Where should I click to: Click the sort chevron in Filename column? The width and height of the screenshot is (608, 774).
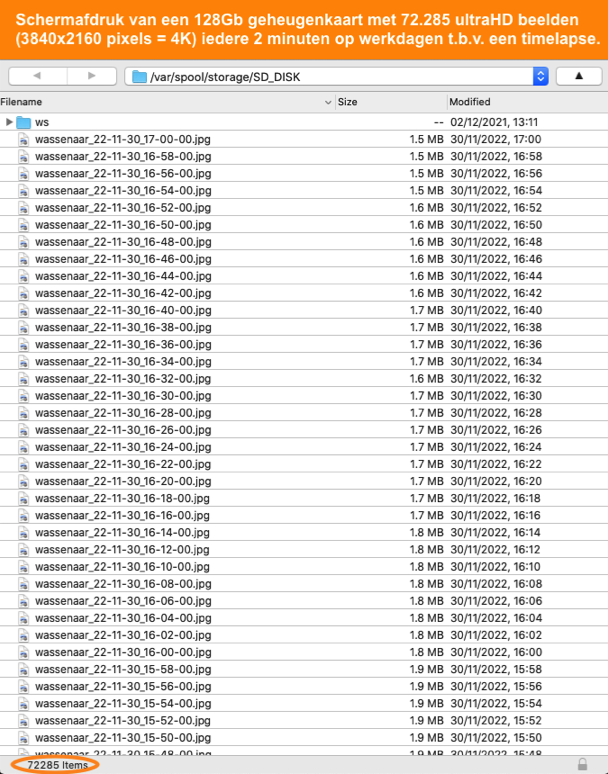click(x=328, y=102)
